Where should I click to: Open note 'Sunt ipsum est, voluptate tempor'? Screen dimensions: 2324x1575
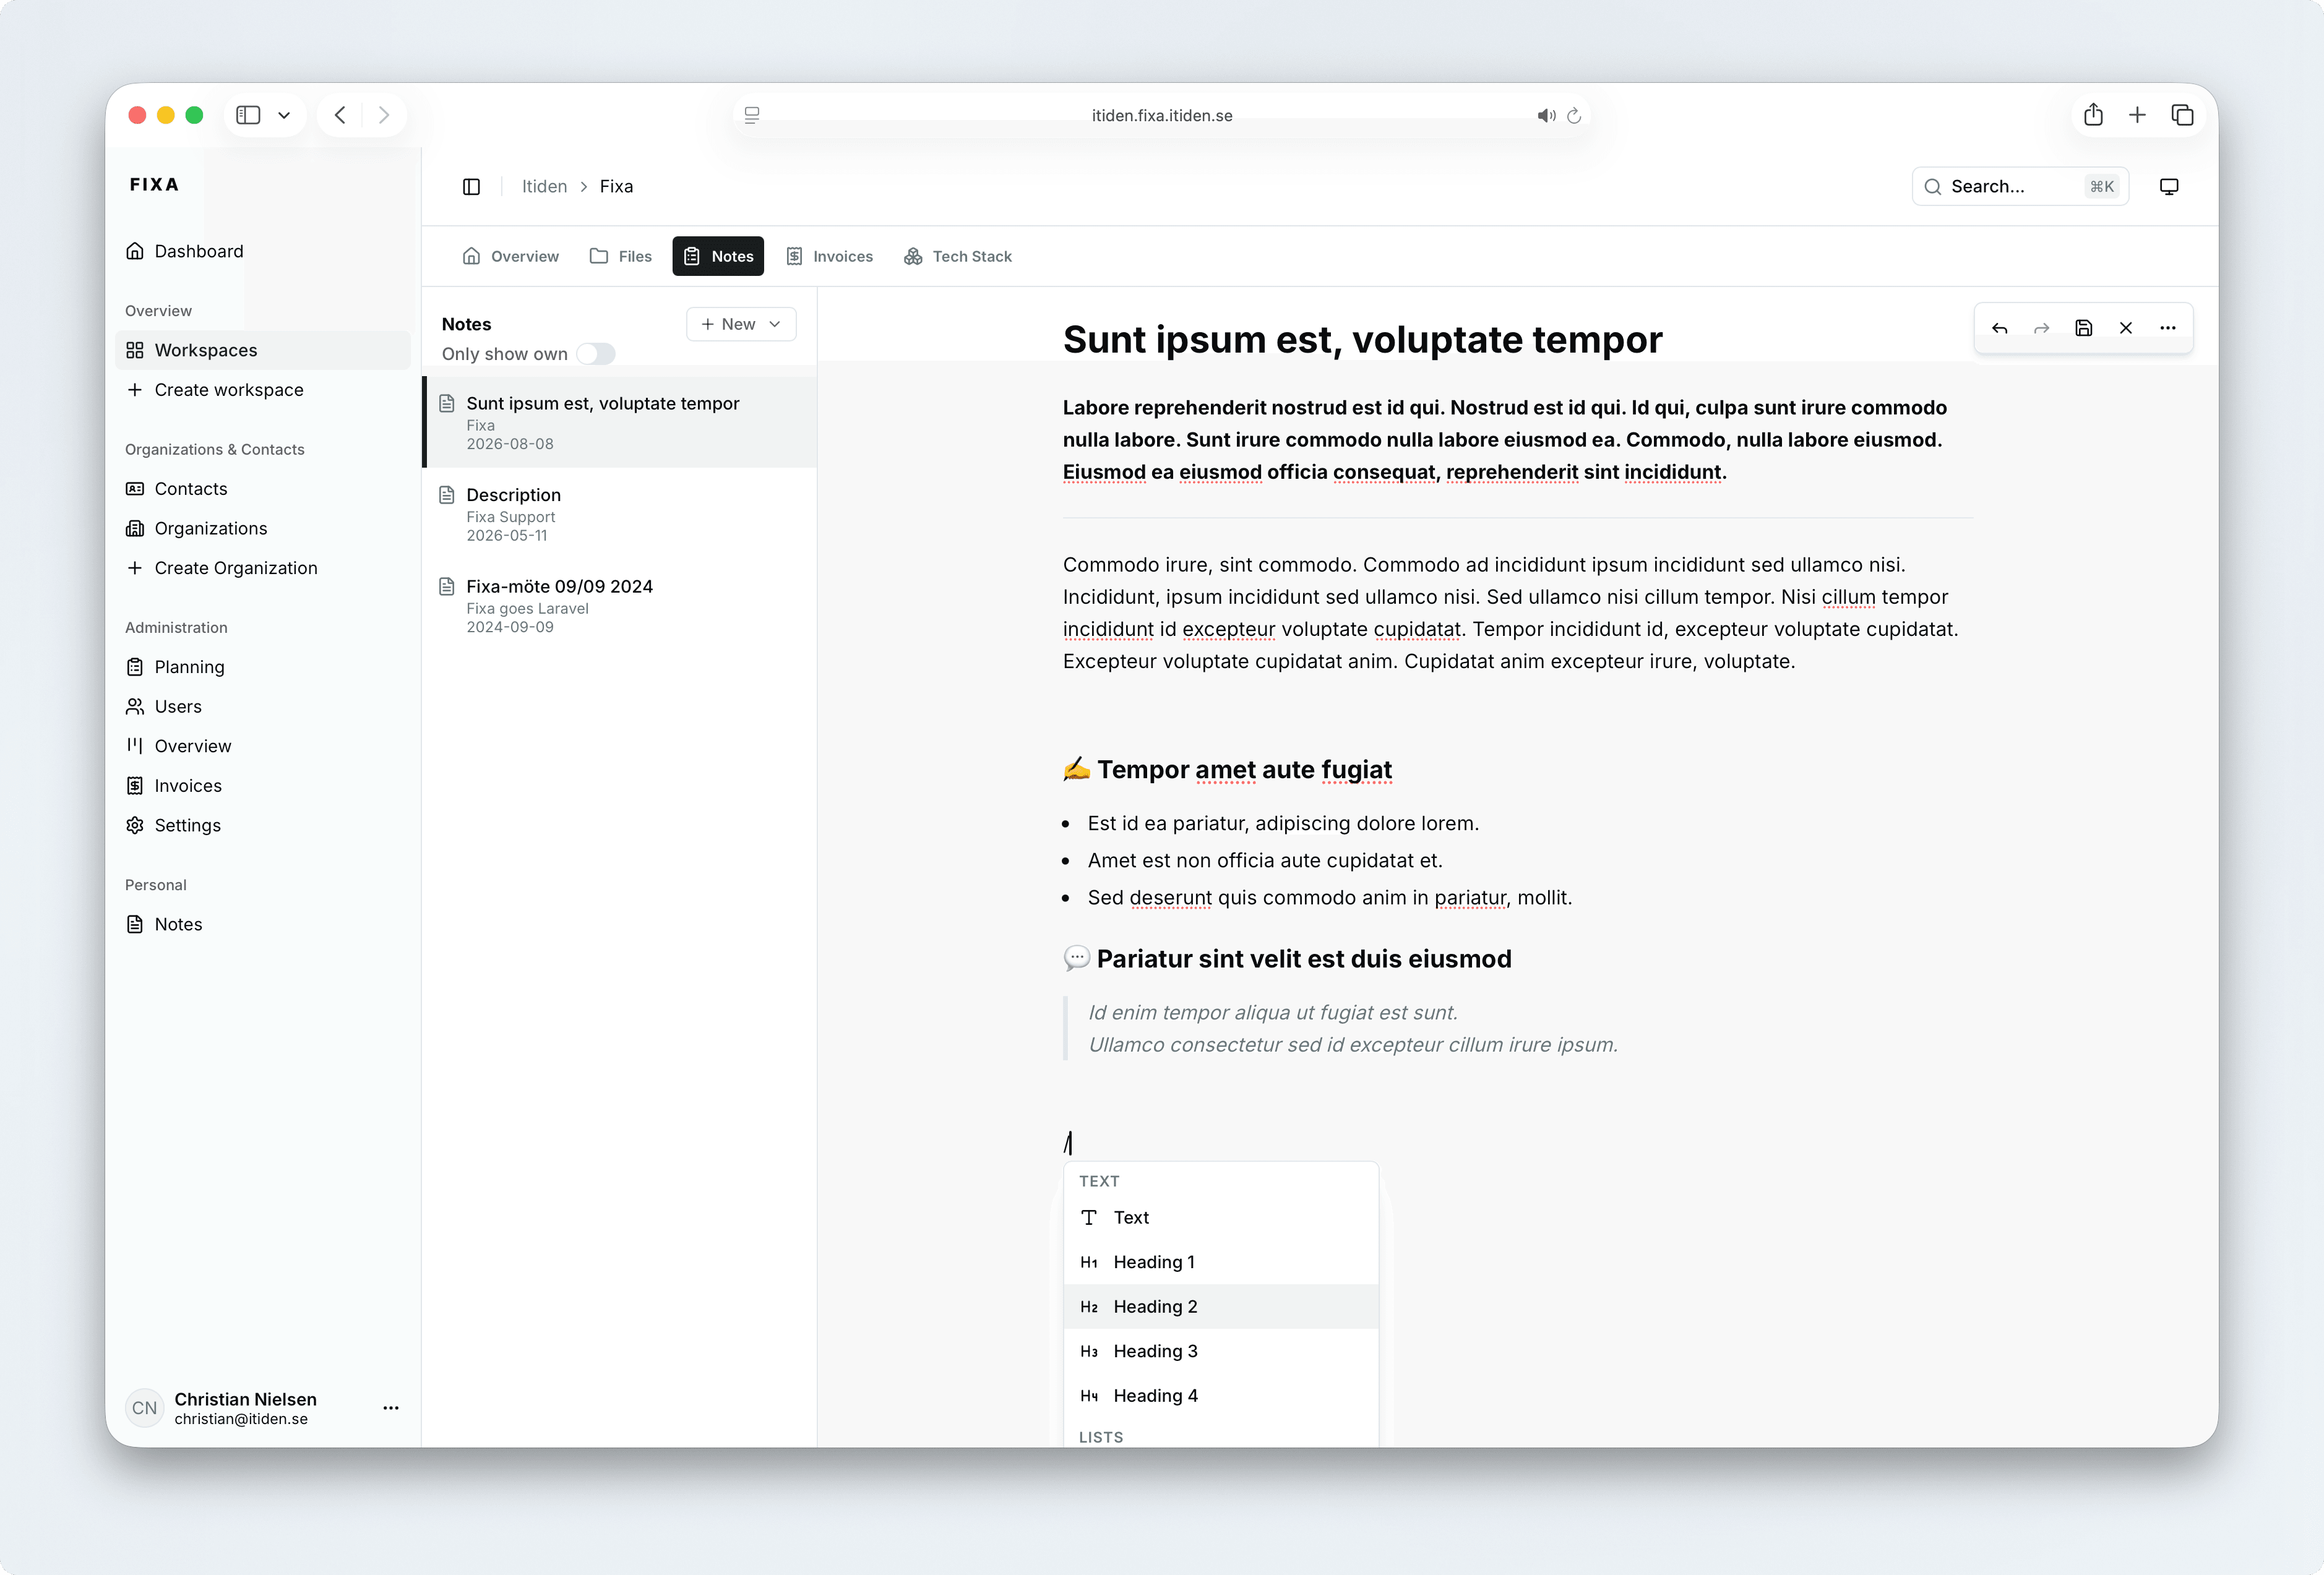click(620, 422)
